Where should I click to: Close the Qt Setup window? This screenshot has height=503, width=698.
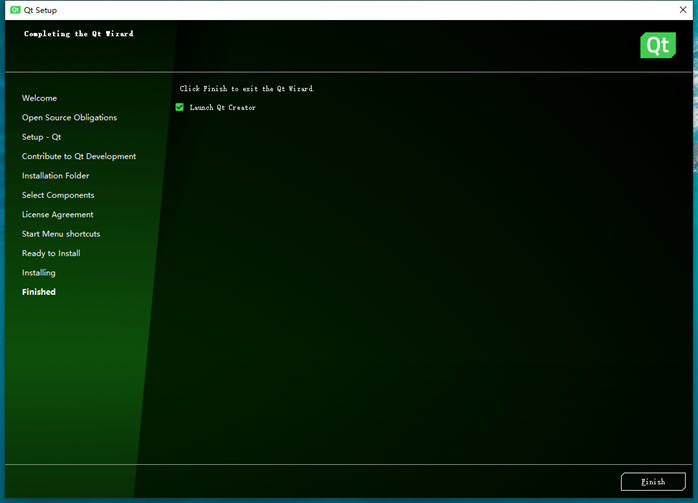tap(683, 10)
